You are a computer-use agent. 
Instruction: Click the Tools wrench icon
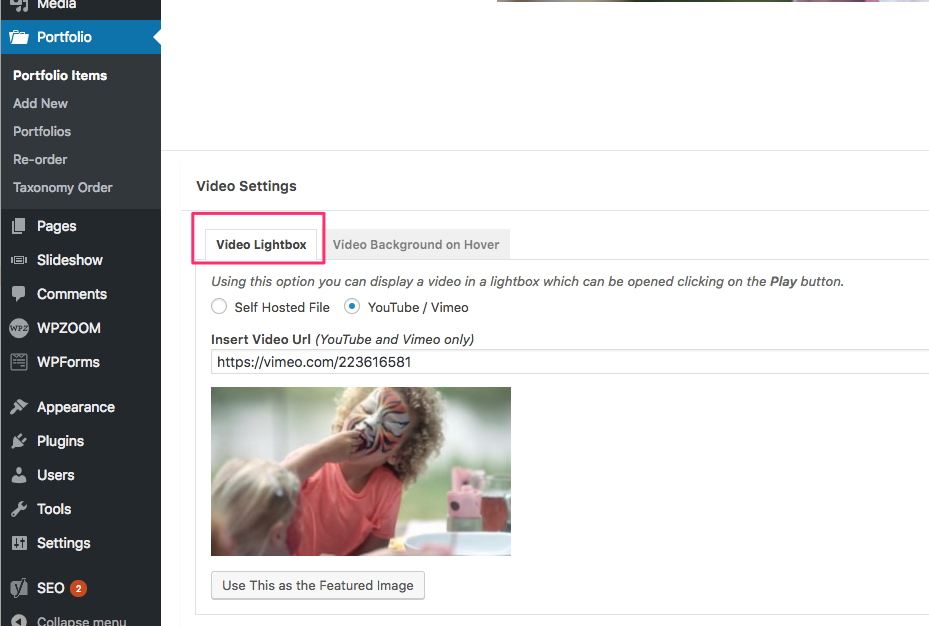(19, 509)
